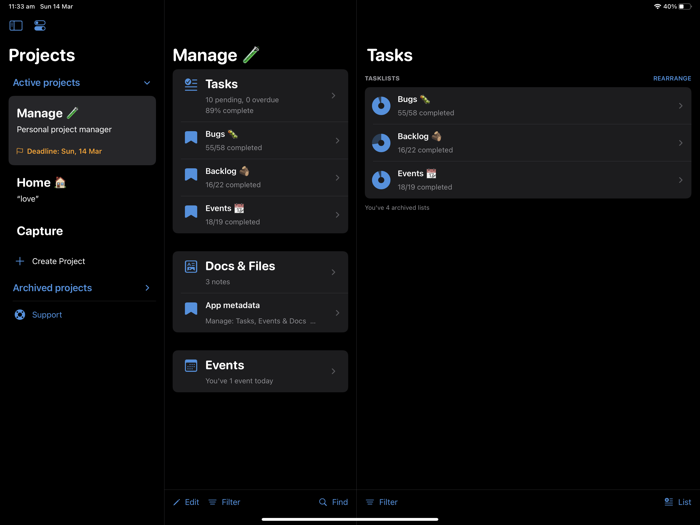This screenshot has height=525, width=700.
Task: Open Backlog tasklist in Tasks panel
Action: [528, 143]
